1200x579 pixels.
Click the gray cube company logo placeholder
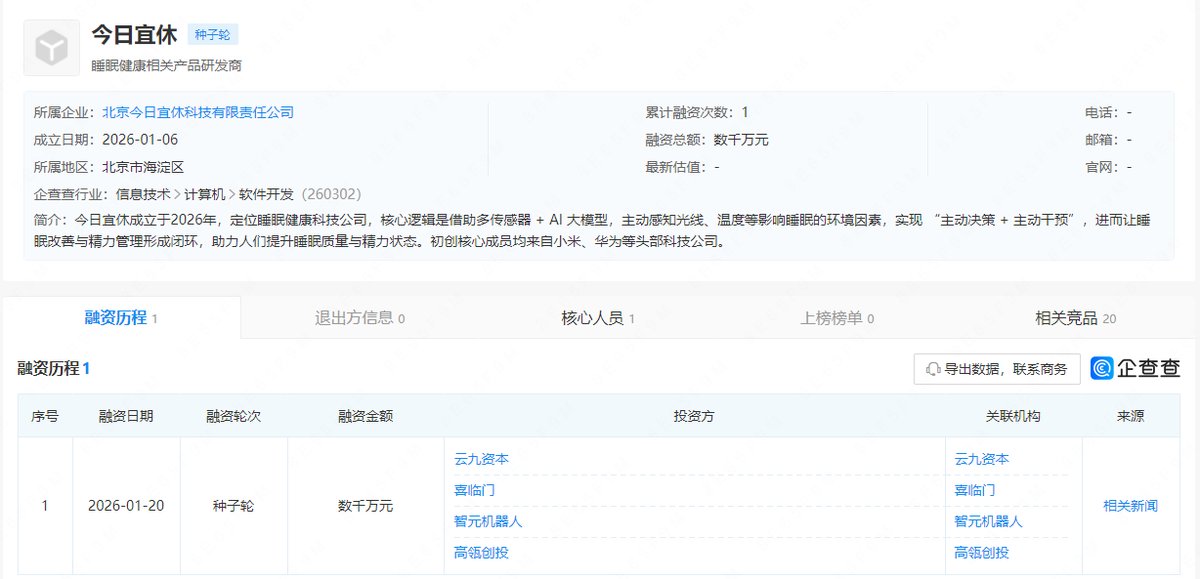point(51,48)
